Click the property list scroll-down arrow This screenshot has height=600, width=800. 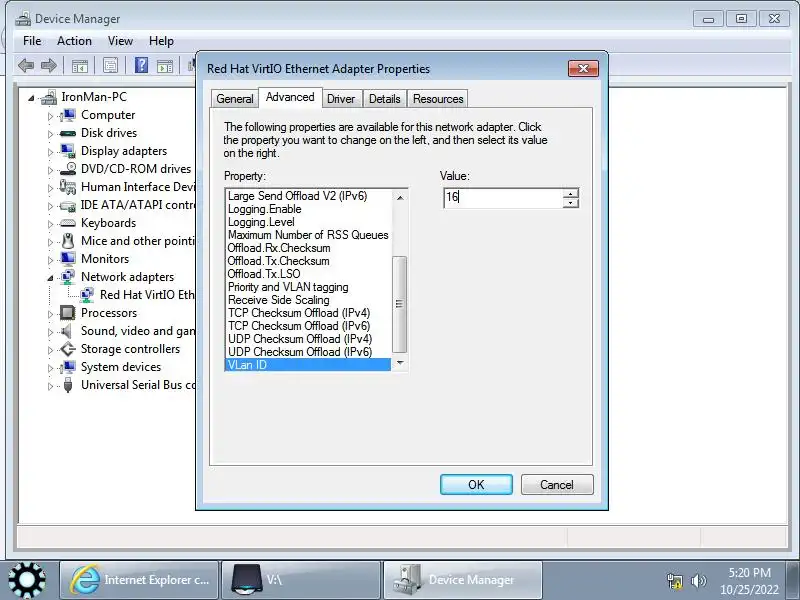tap(399, 363)
